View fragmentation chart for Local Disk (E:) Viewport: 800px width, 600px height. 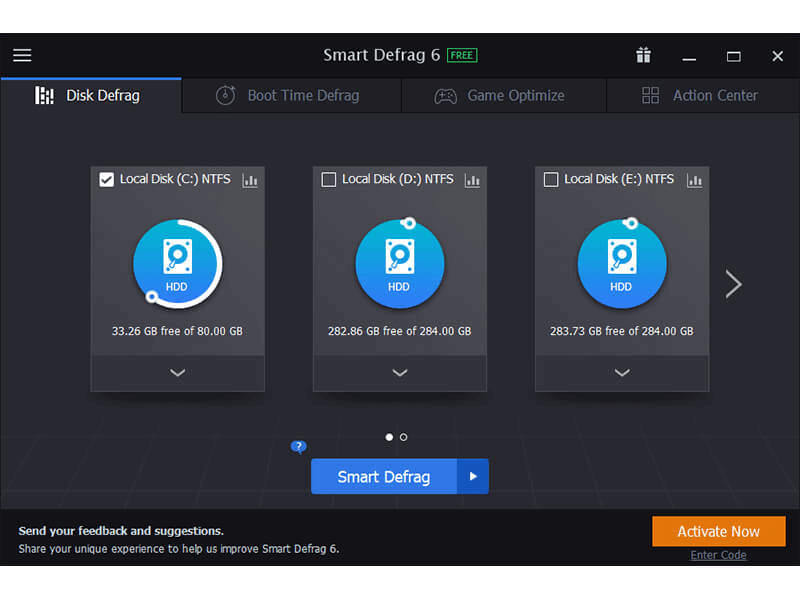pos(693,180)
